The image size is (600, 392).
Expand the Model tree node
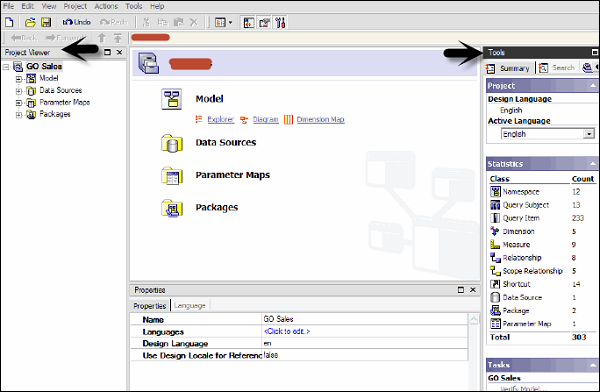(18, 79)
